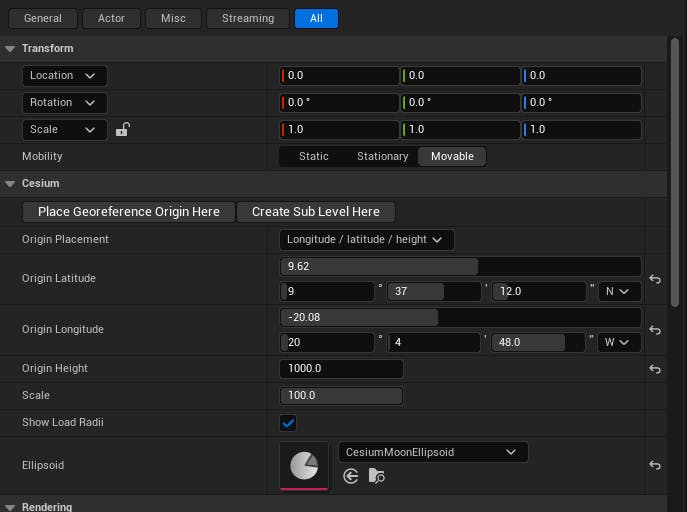Open CesiumMoonEllipsoid asset dropdown
687x512 pixels.
(x=433, y=452)
